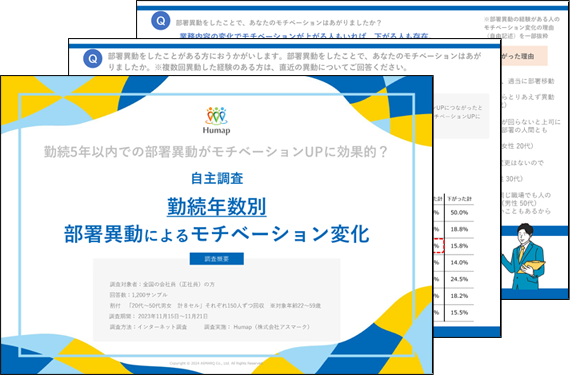This screenshot has width=570, height=375.
Task: Click the Humap logo on cover slide
Action: click(217, 121)
